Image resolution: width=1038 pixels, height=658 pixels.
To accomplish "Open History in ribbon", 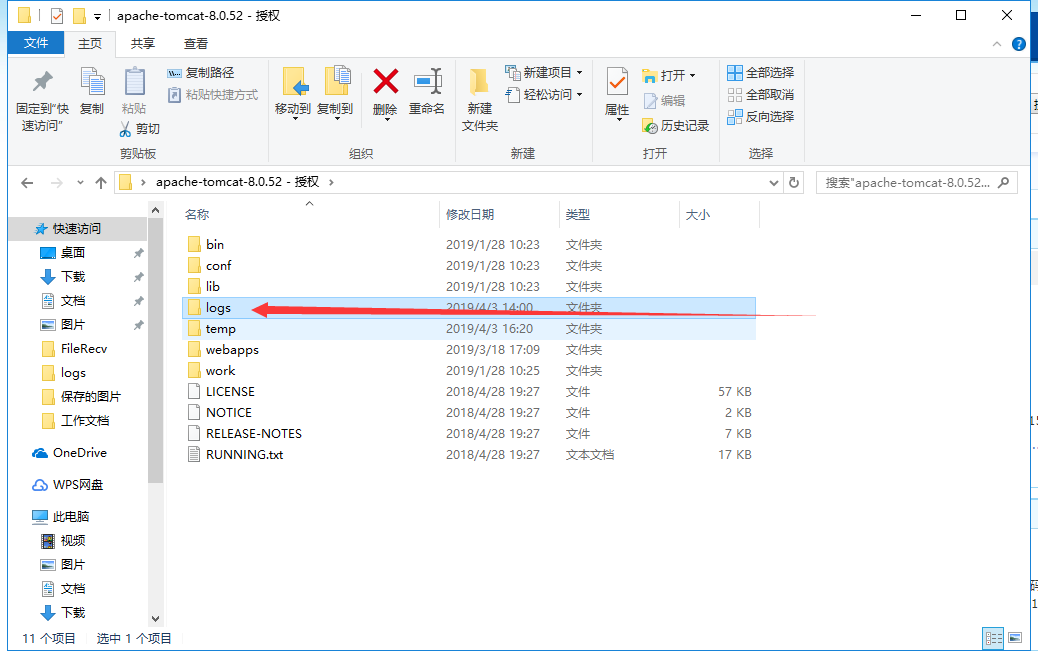I will [x=676, y=126].
